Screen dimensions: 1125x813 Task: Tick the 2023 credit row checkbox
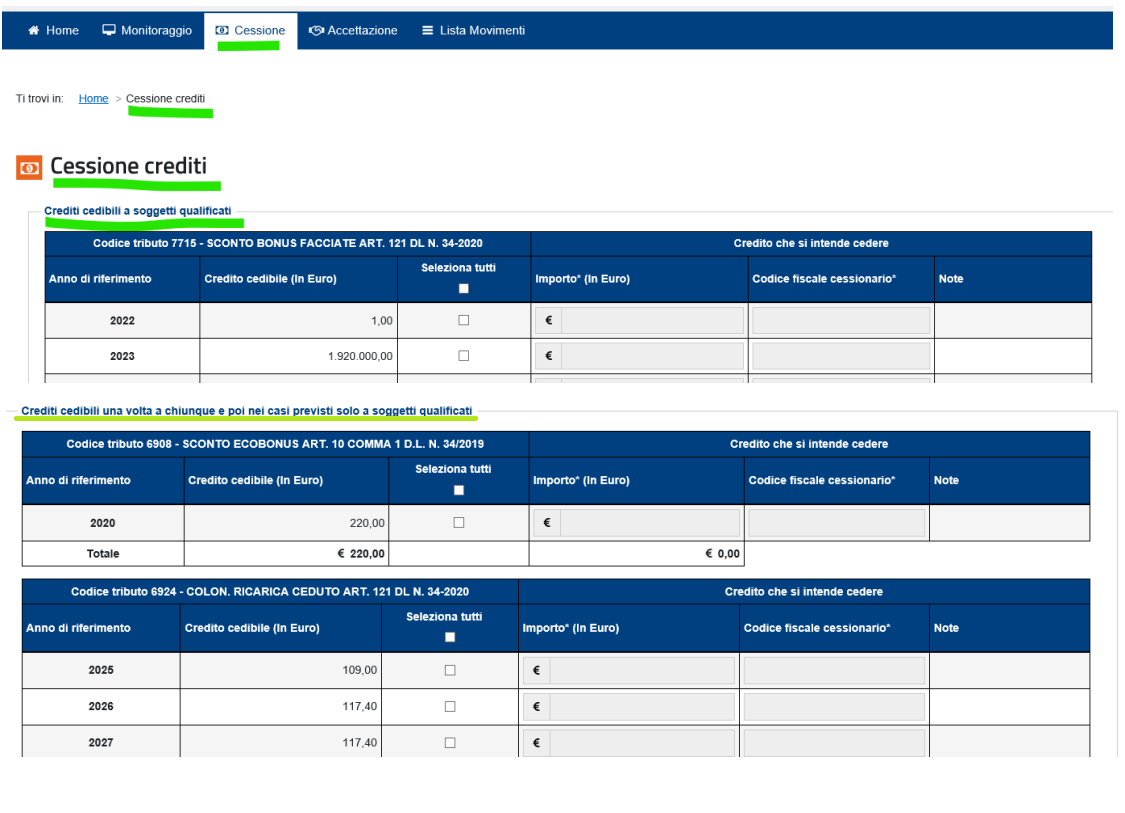[x=463, y=356]
